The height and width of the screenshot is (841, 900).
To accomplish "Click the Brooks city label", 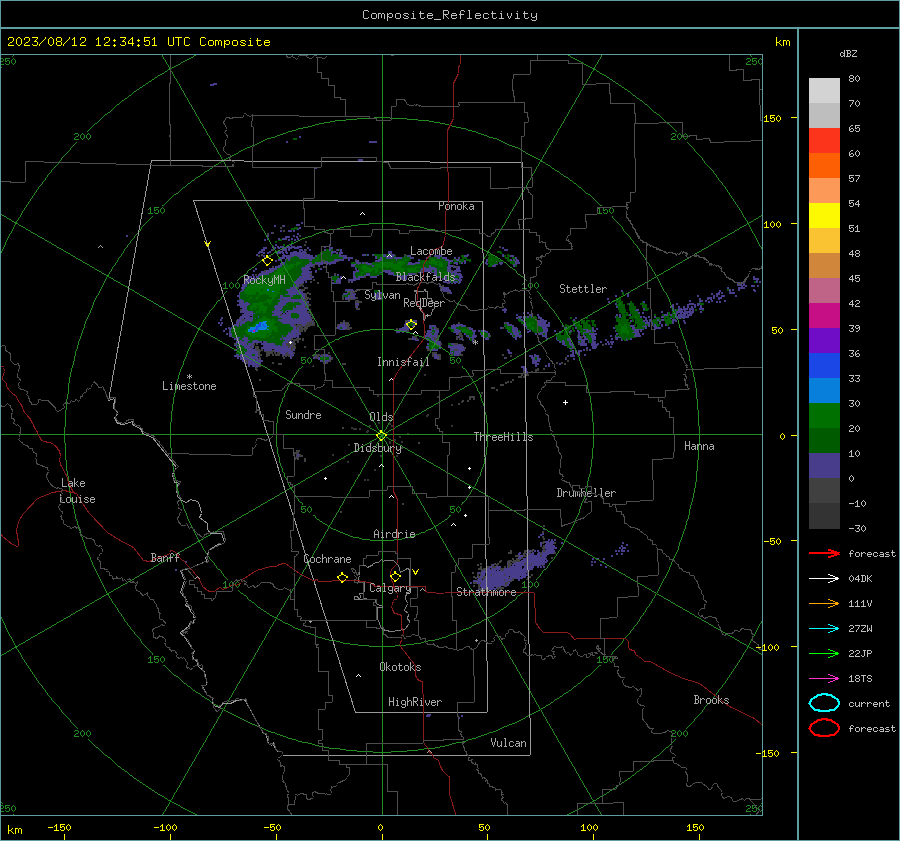I will (711, 700).
